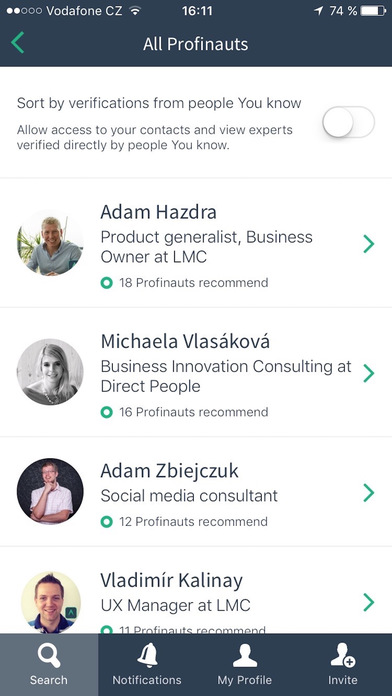Tap Vladimír Kalinay profile photo

[50, 601]
